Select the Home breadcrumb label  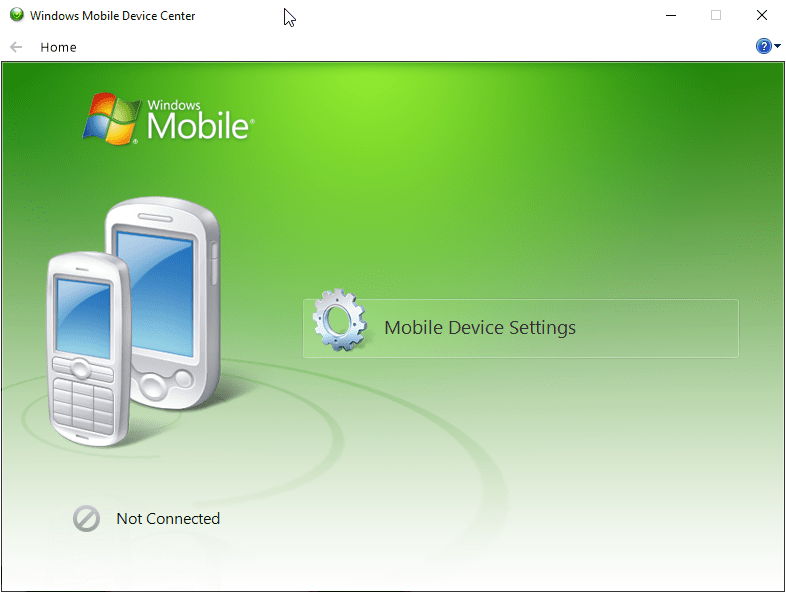(58, 47)
